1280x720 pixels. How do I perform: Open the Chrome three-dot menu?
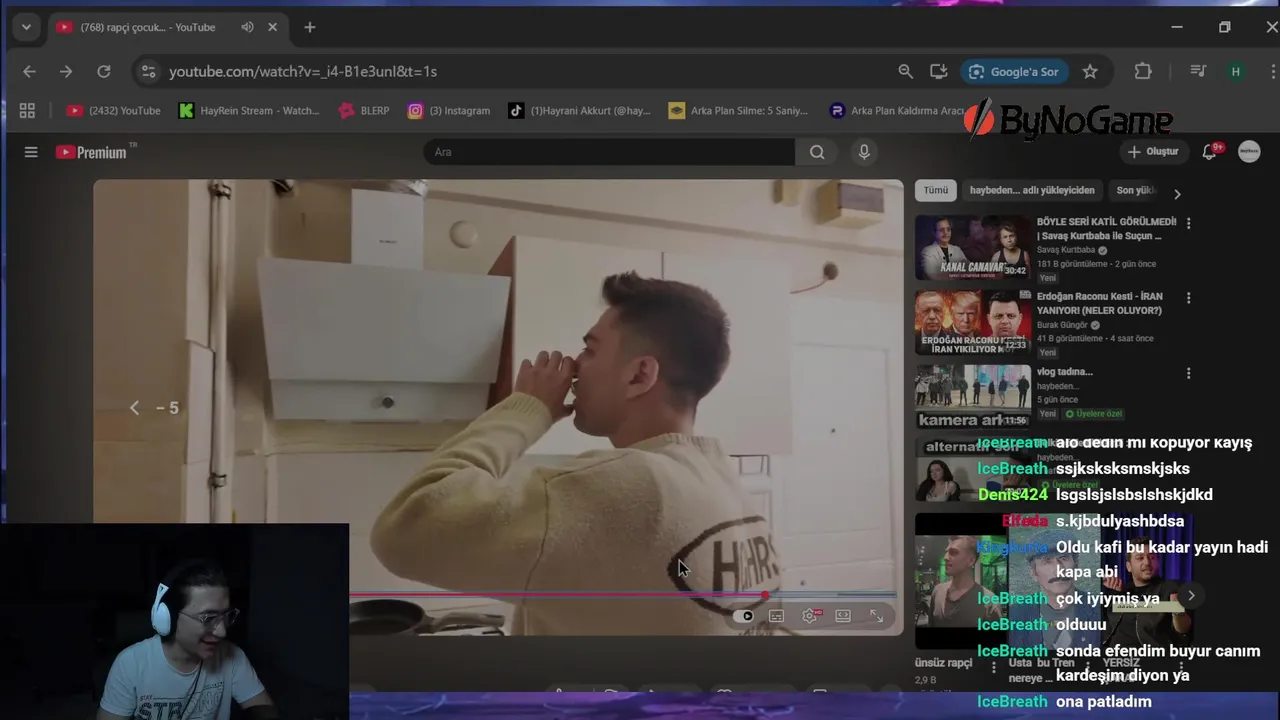[1273, 71]
